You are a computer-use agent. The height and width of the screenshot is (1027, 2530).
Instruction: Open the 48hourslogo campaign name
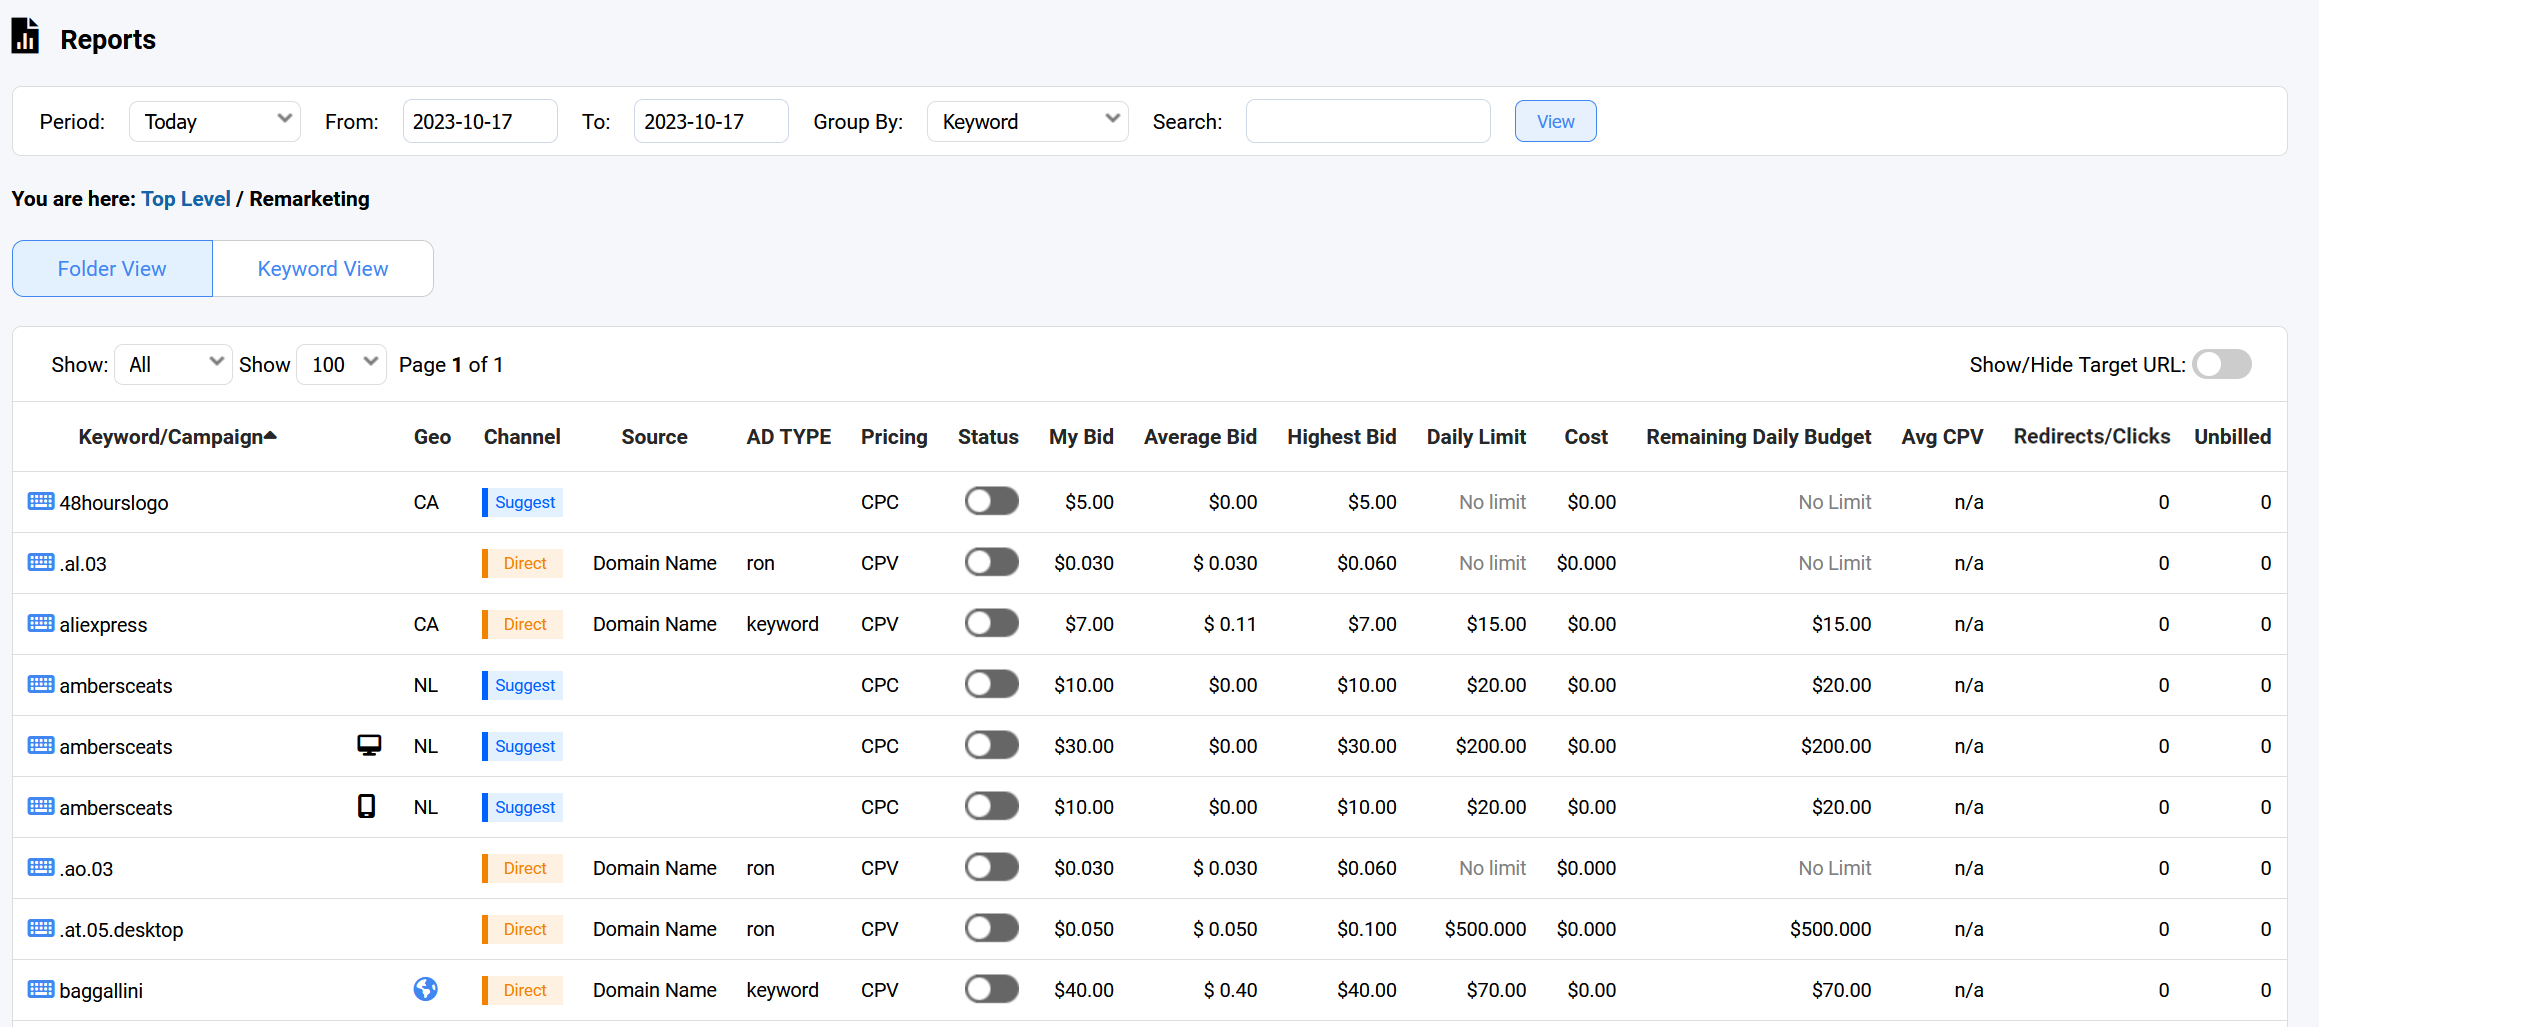pyautogui.click(x=114, y=503)
